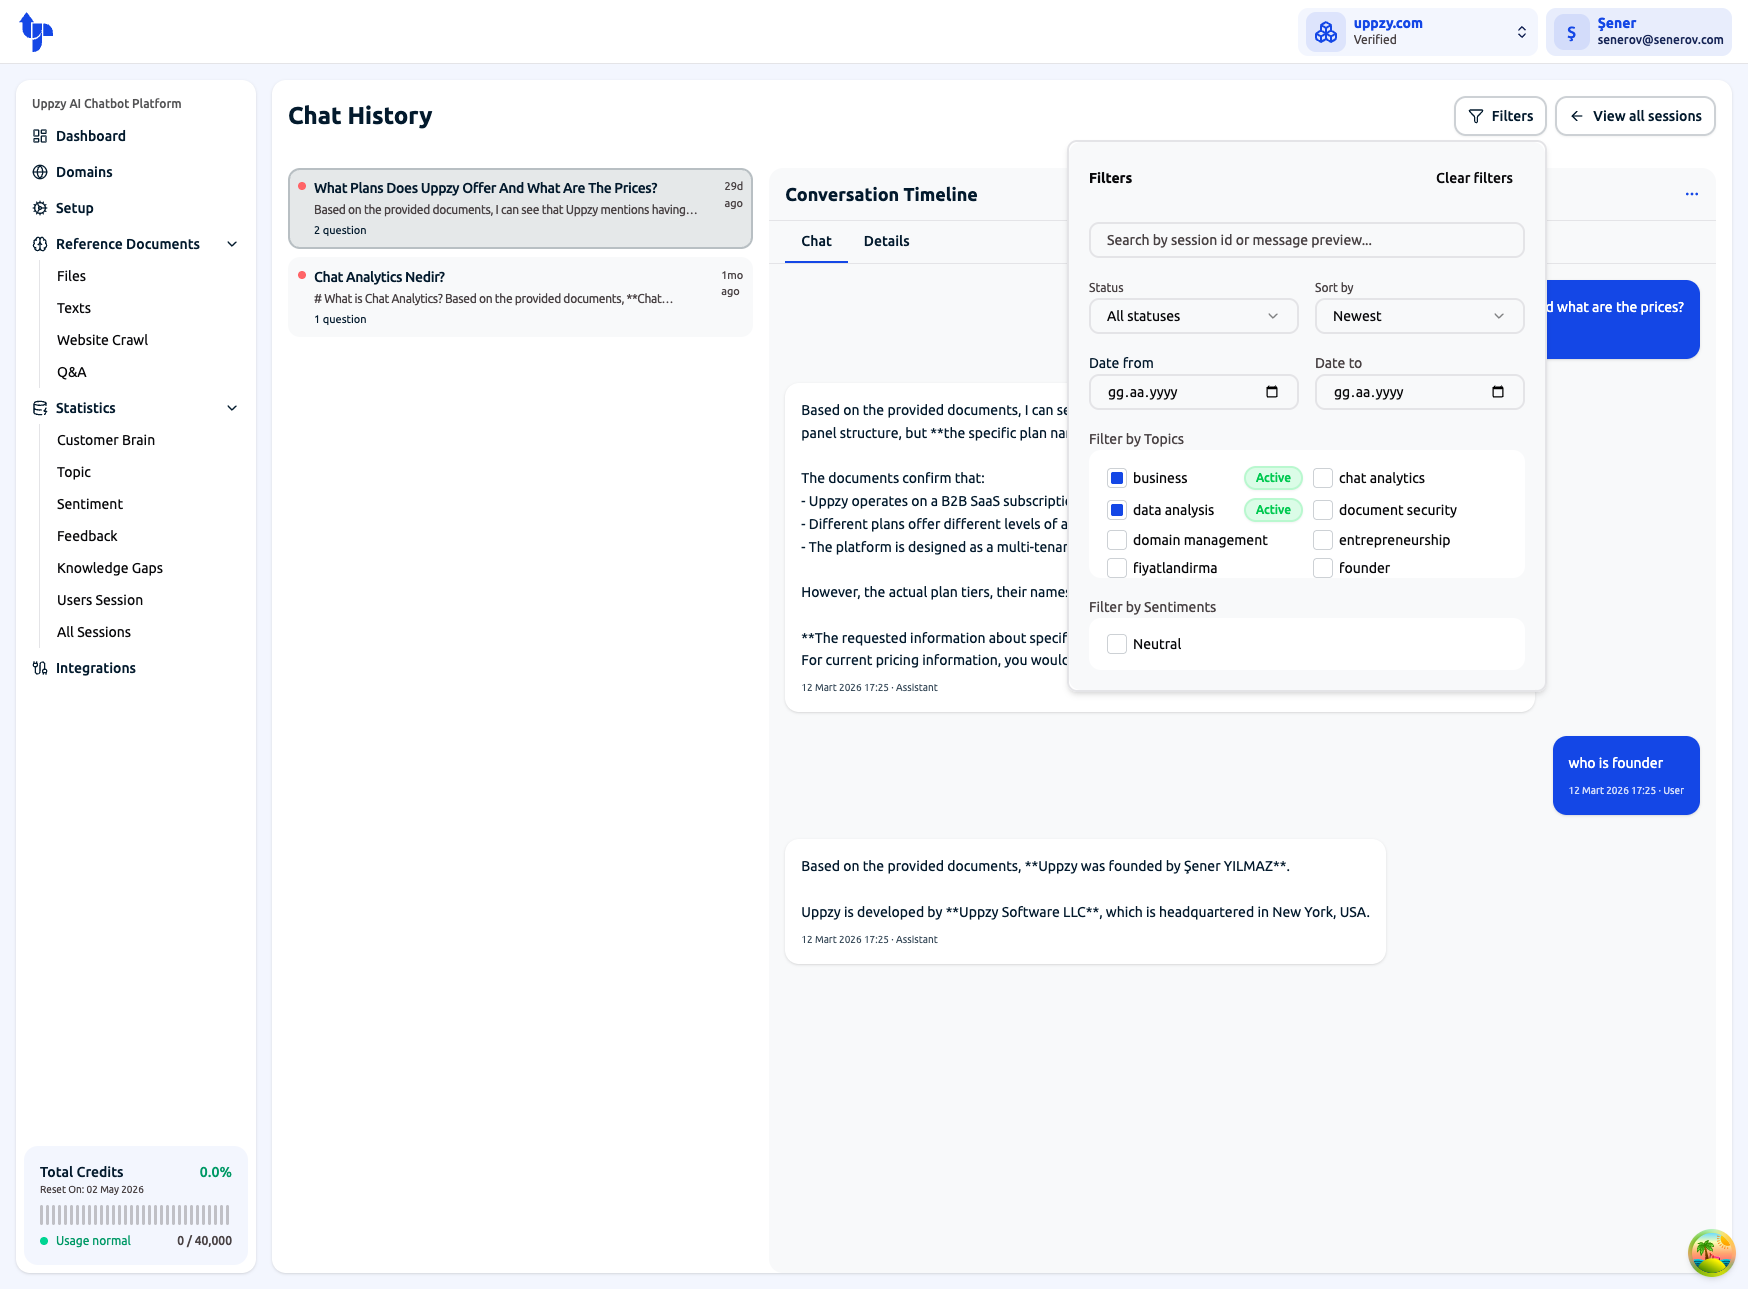Screen dimensions: 1748x1289
Task: Click the Filters button
Action: (x=1500, y=116)
